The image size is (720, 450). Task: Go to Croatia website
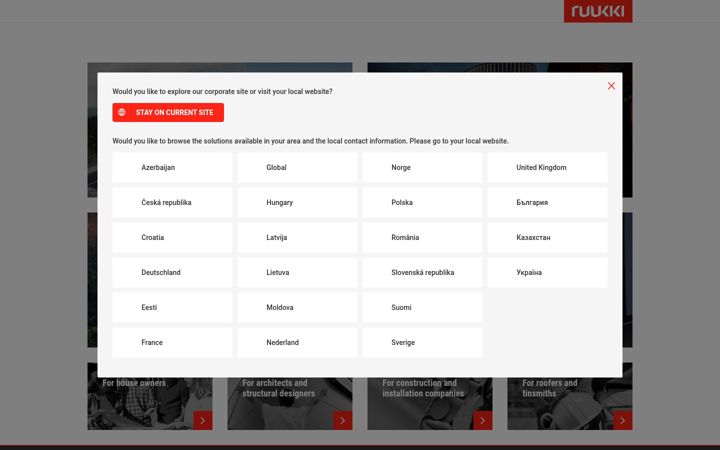(x=172, y=237)
